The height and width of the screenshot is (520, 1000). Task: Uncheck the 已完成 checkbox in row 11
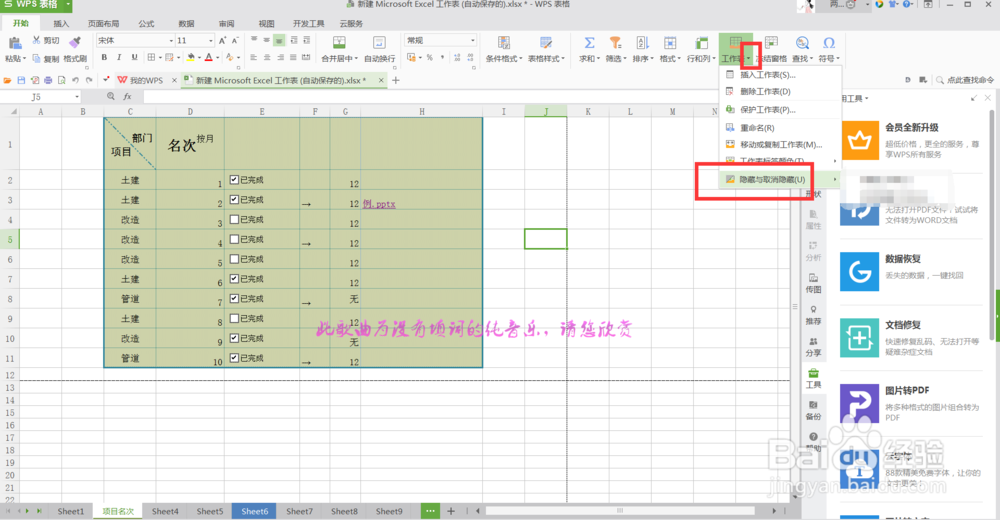[234, 358]
